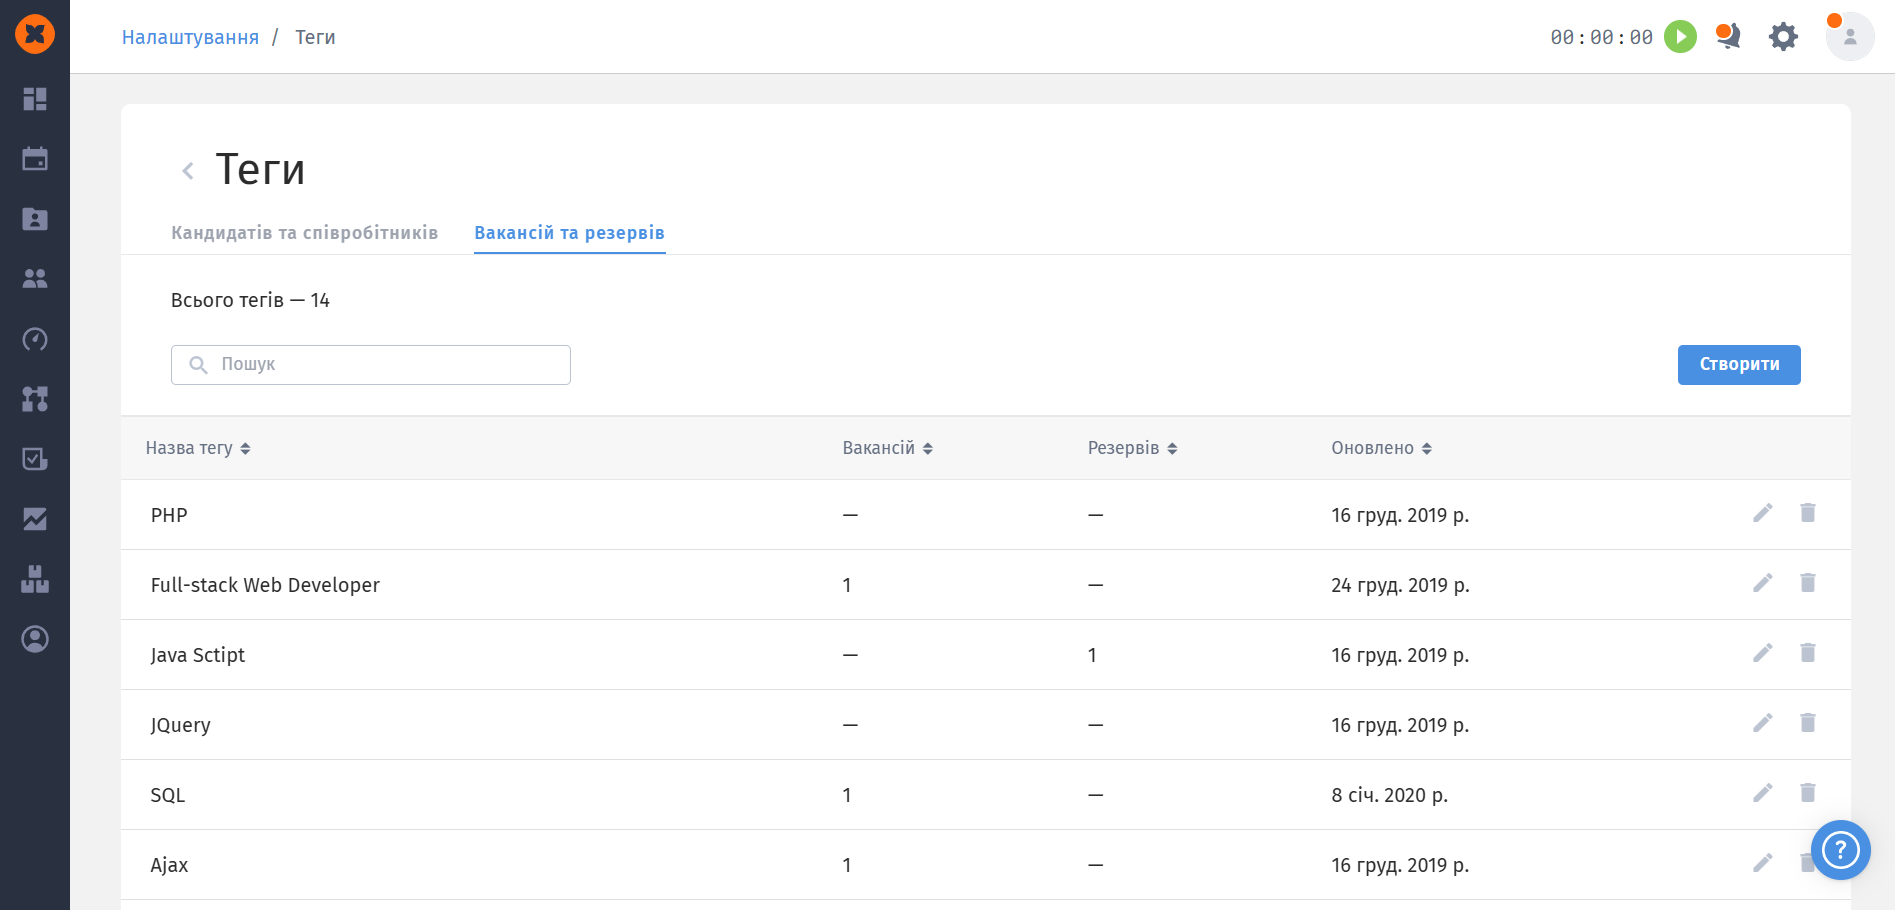1895x910 pixels.
Task: Open the chart reports icon in sidebar
Action: [35, 519]
